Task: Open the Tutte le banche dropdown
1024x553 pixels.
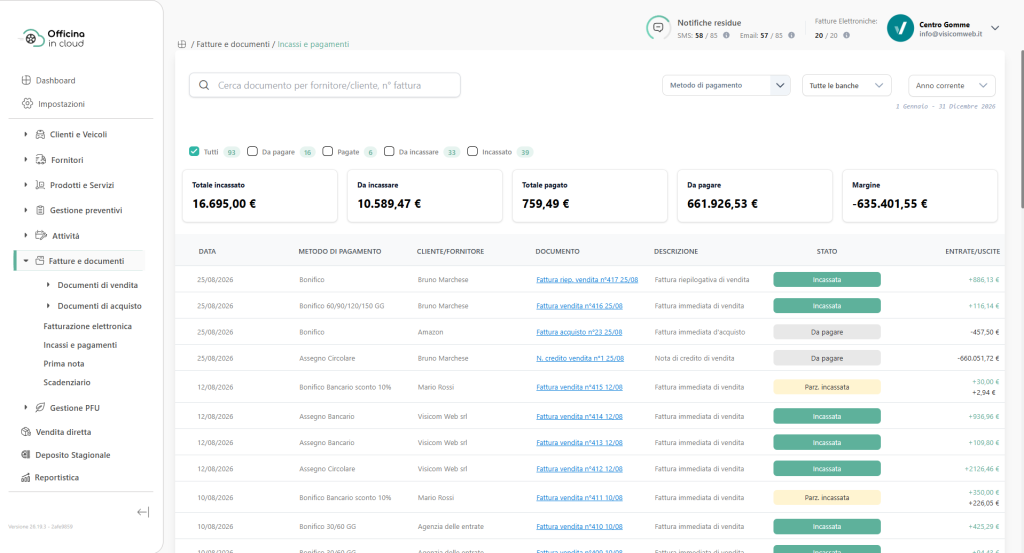Action: pos(846,86)
